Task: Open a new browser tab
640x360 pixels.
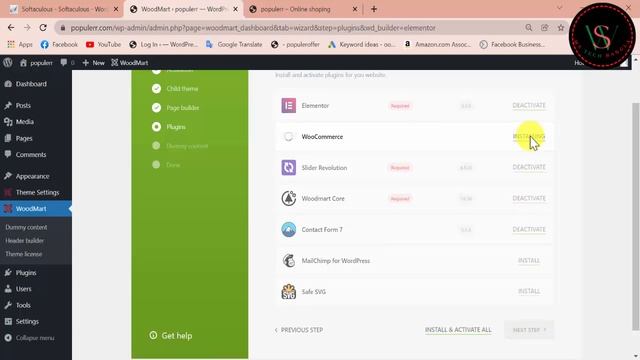Action: (374, 9)
